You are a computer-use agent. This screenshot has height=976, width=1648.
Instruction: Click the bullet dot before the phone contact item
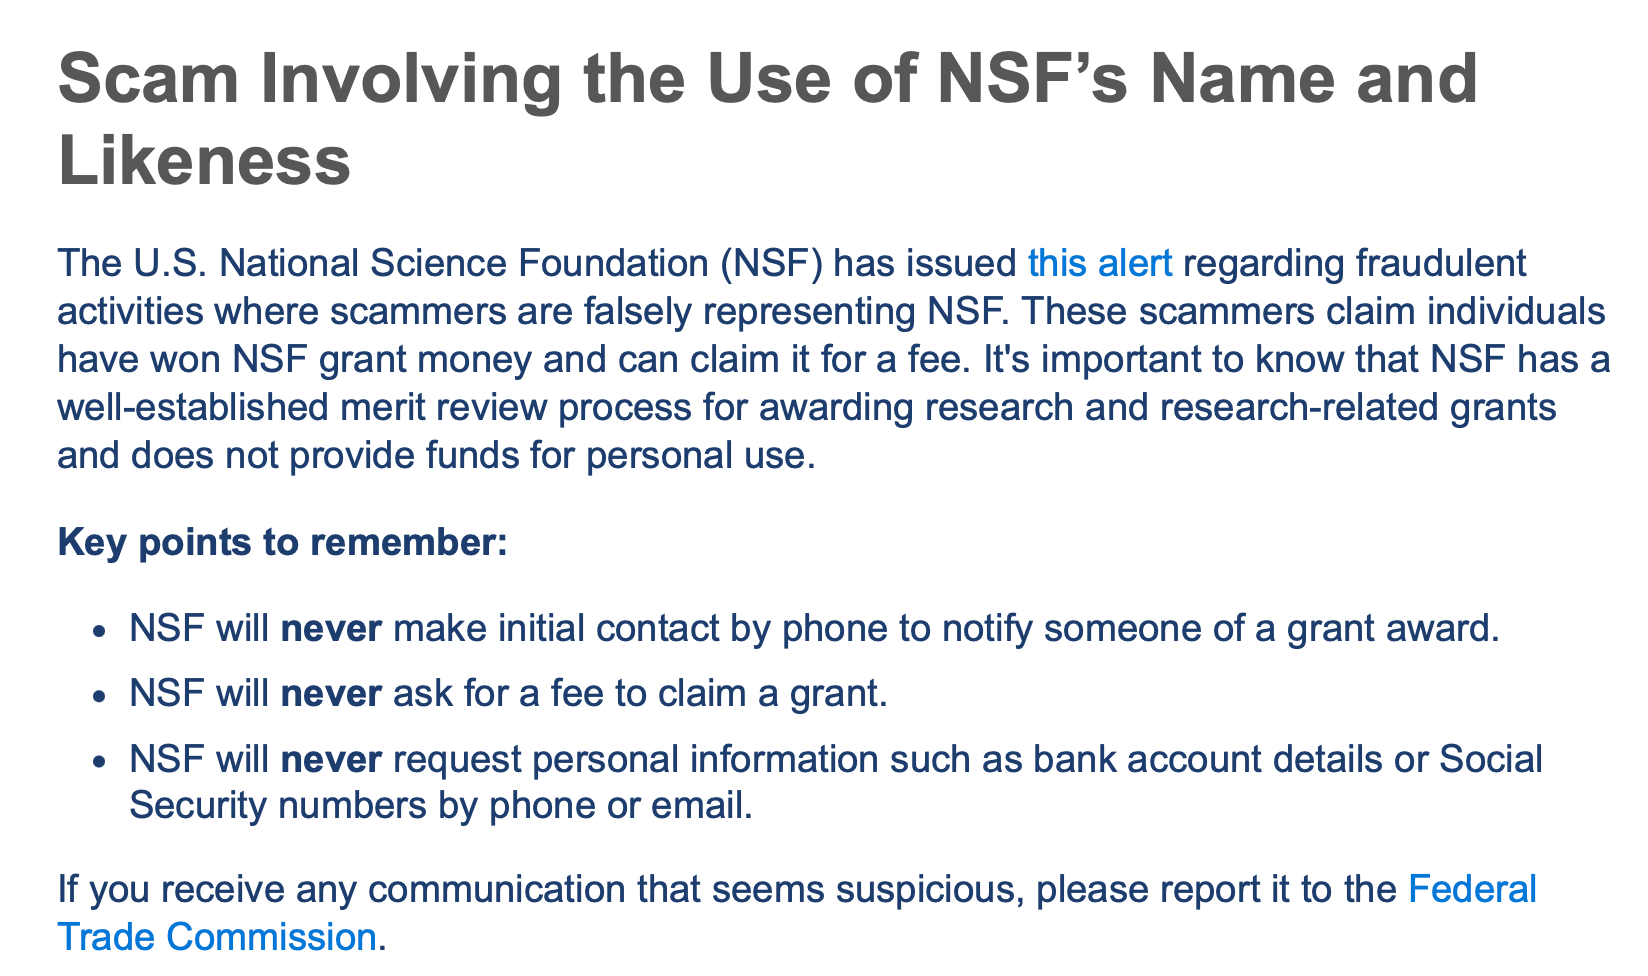[97, 631]
